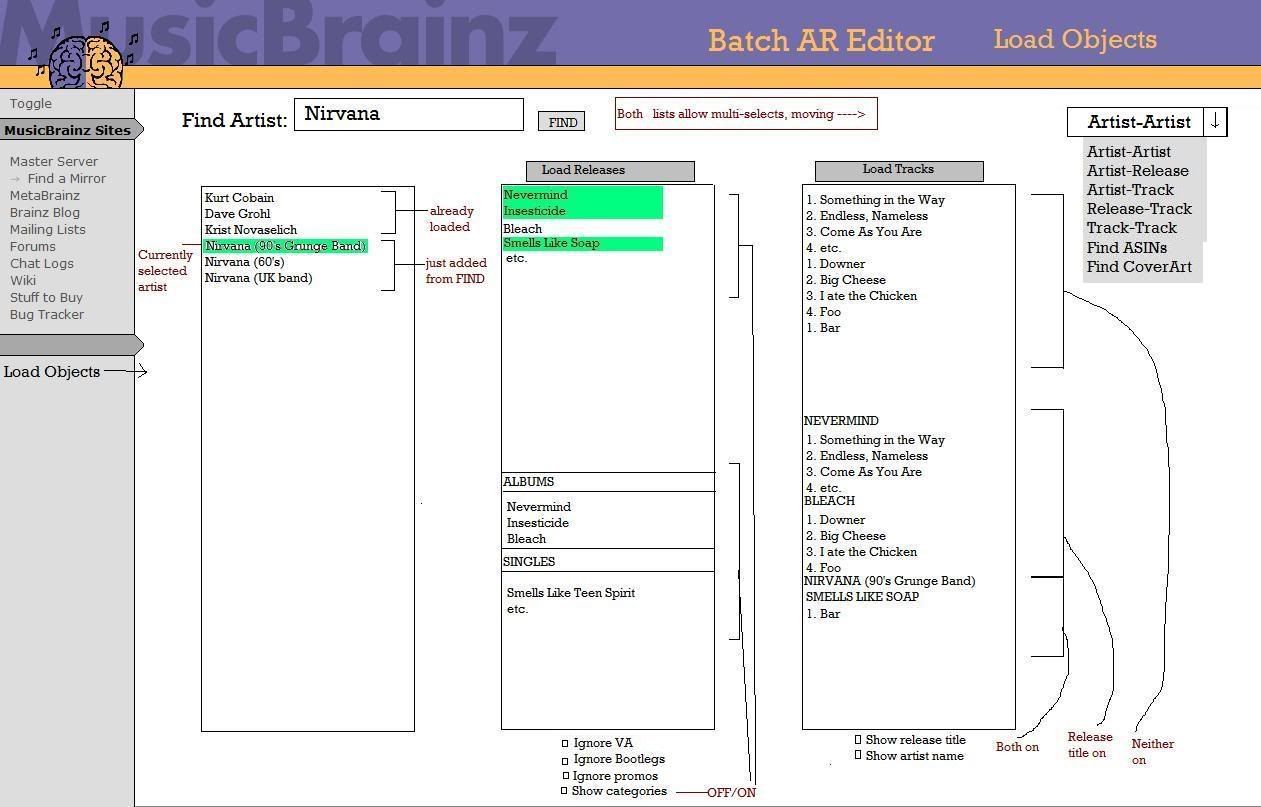Click Load Objects in the sidebar
1261x807 pixels.
52,372
